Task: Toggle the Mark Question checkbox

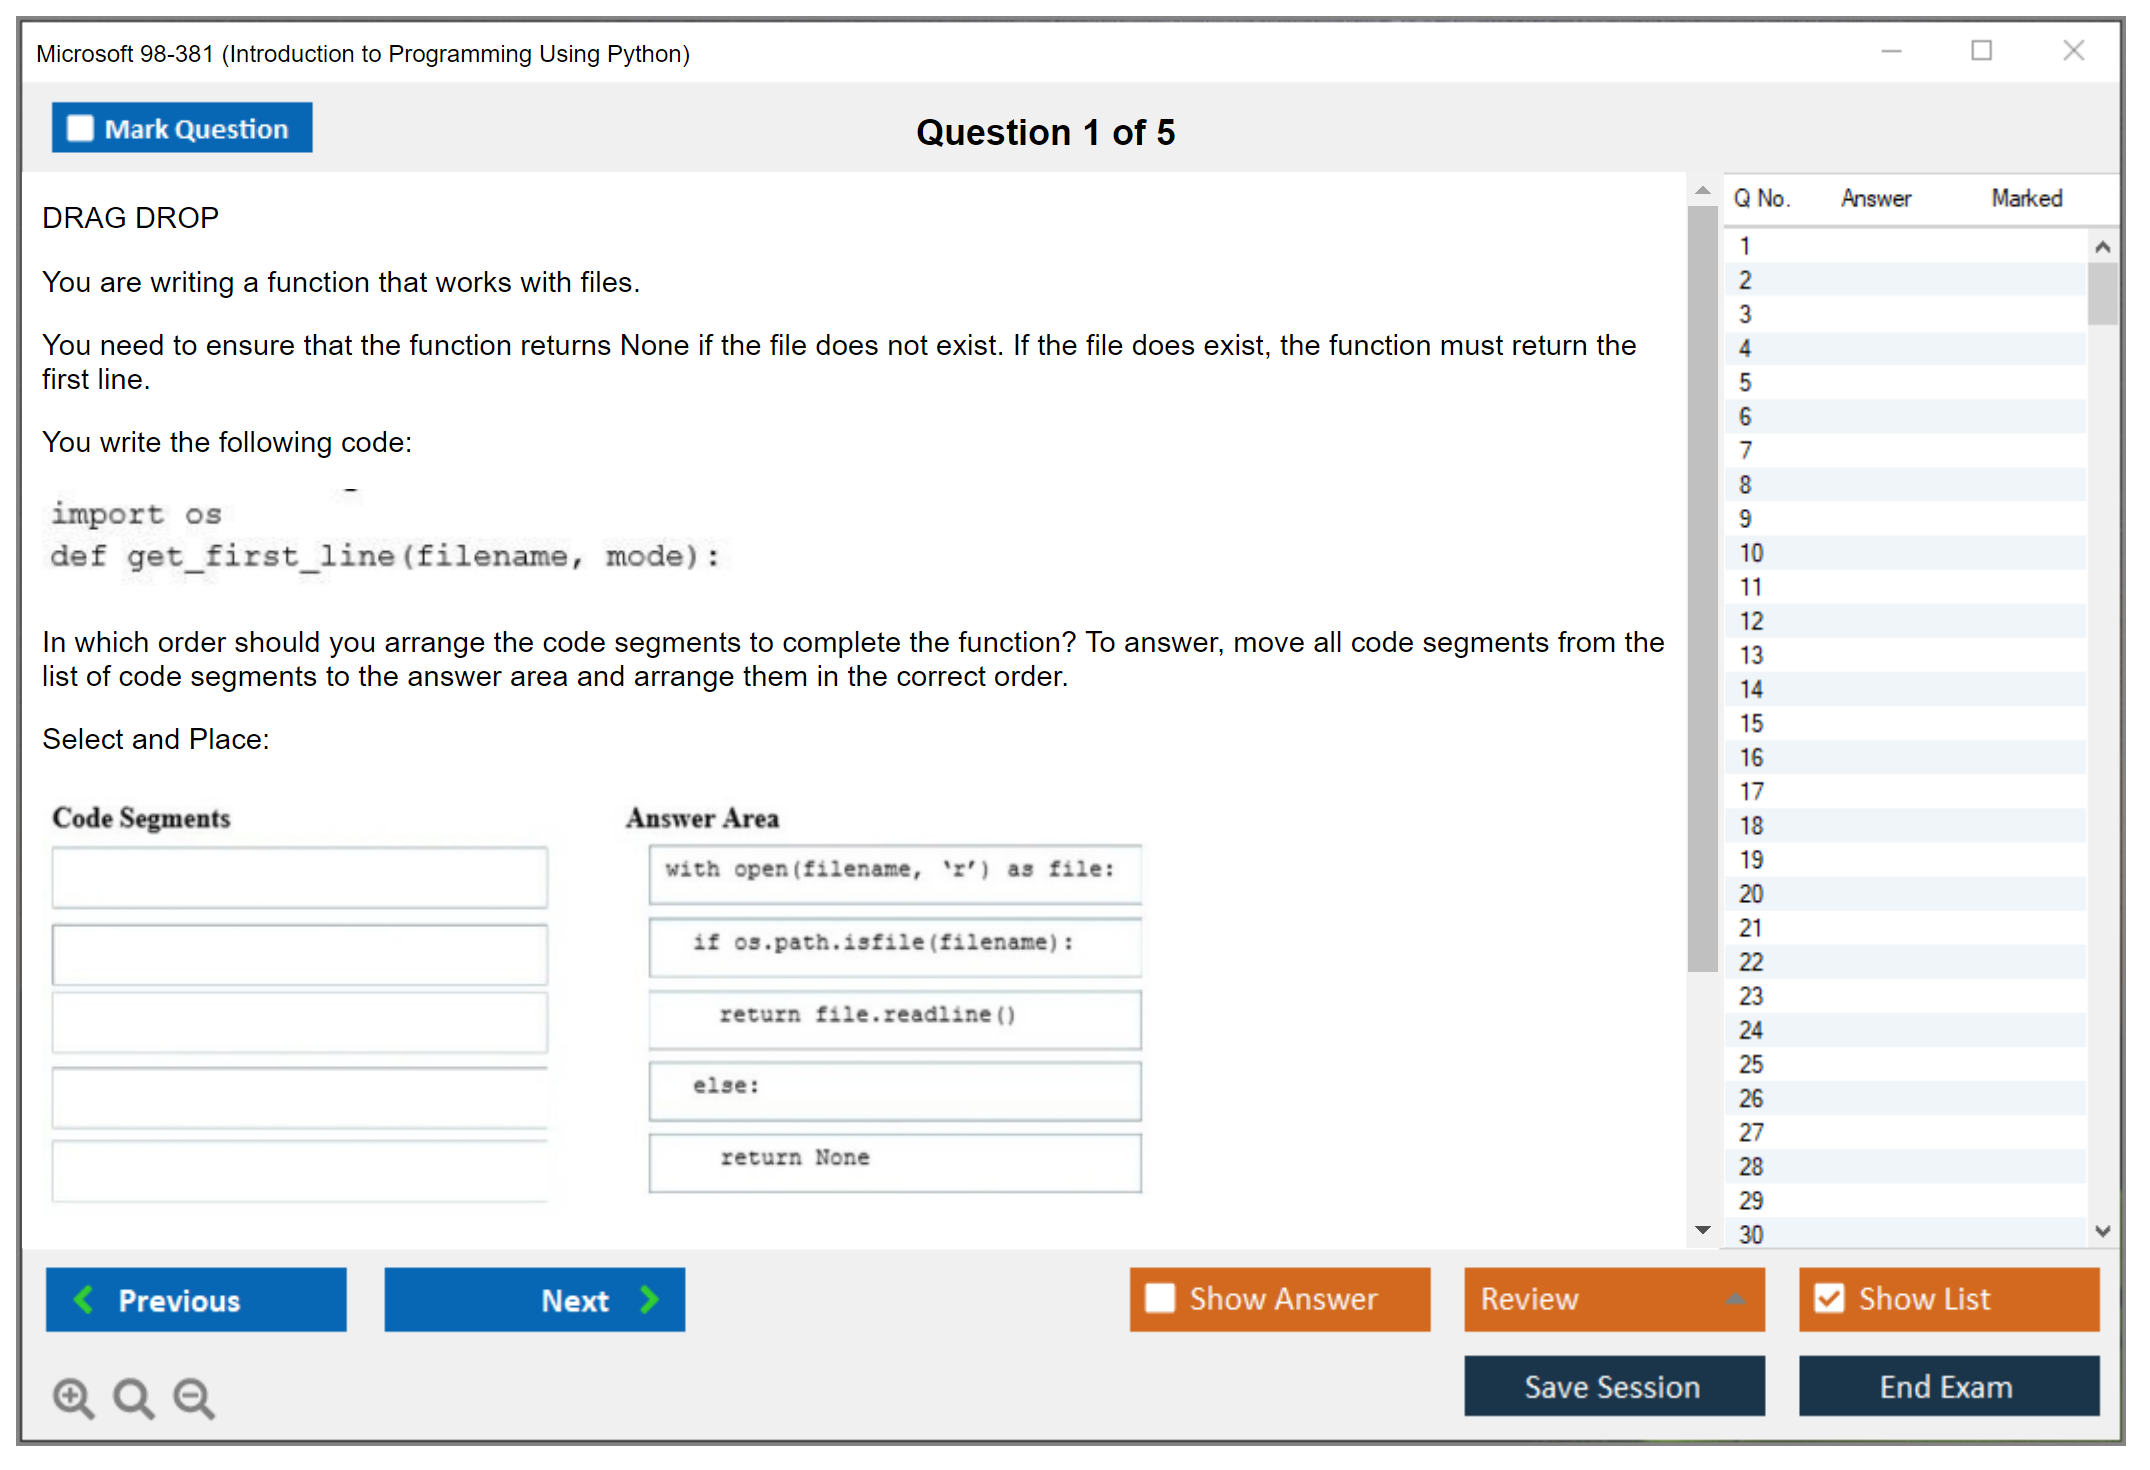Action: tap(80, 128)
